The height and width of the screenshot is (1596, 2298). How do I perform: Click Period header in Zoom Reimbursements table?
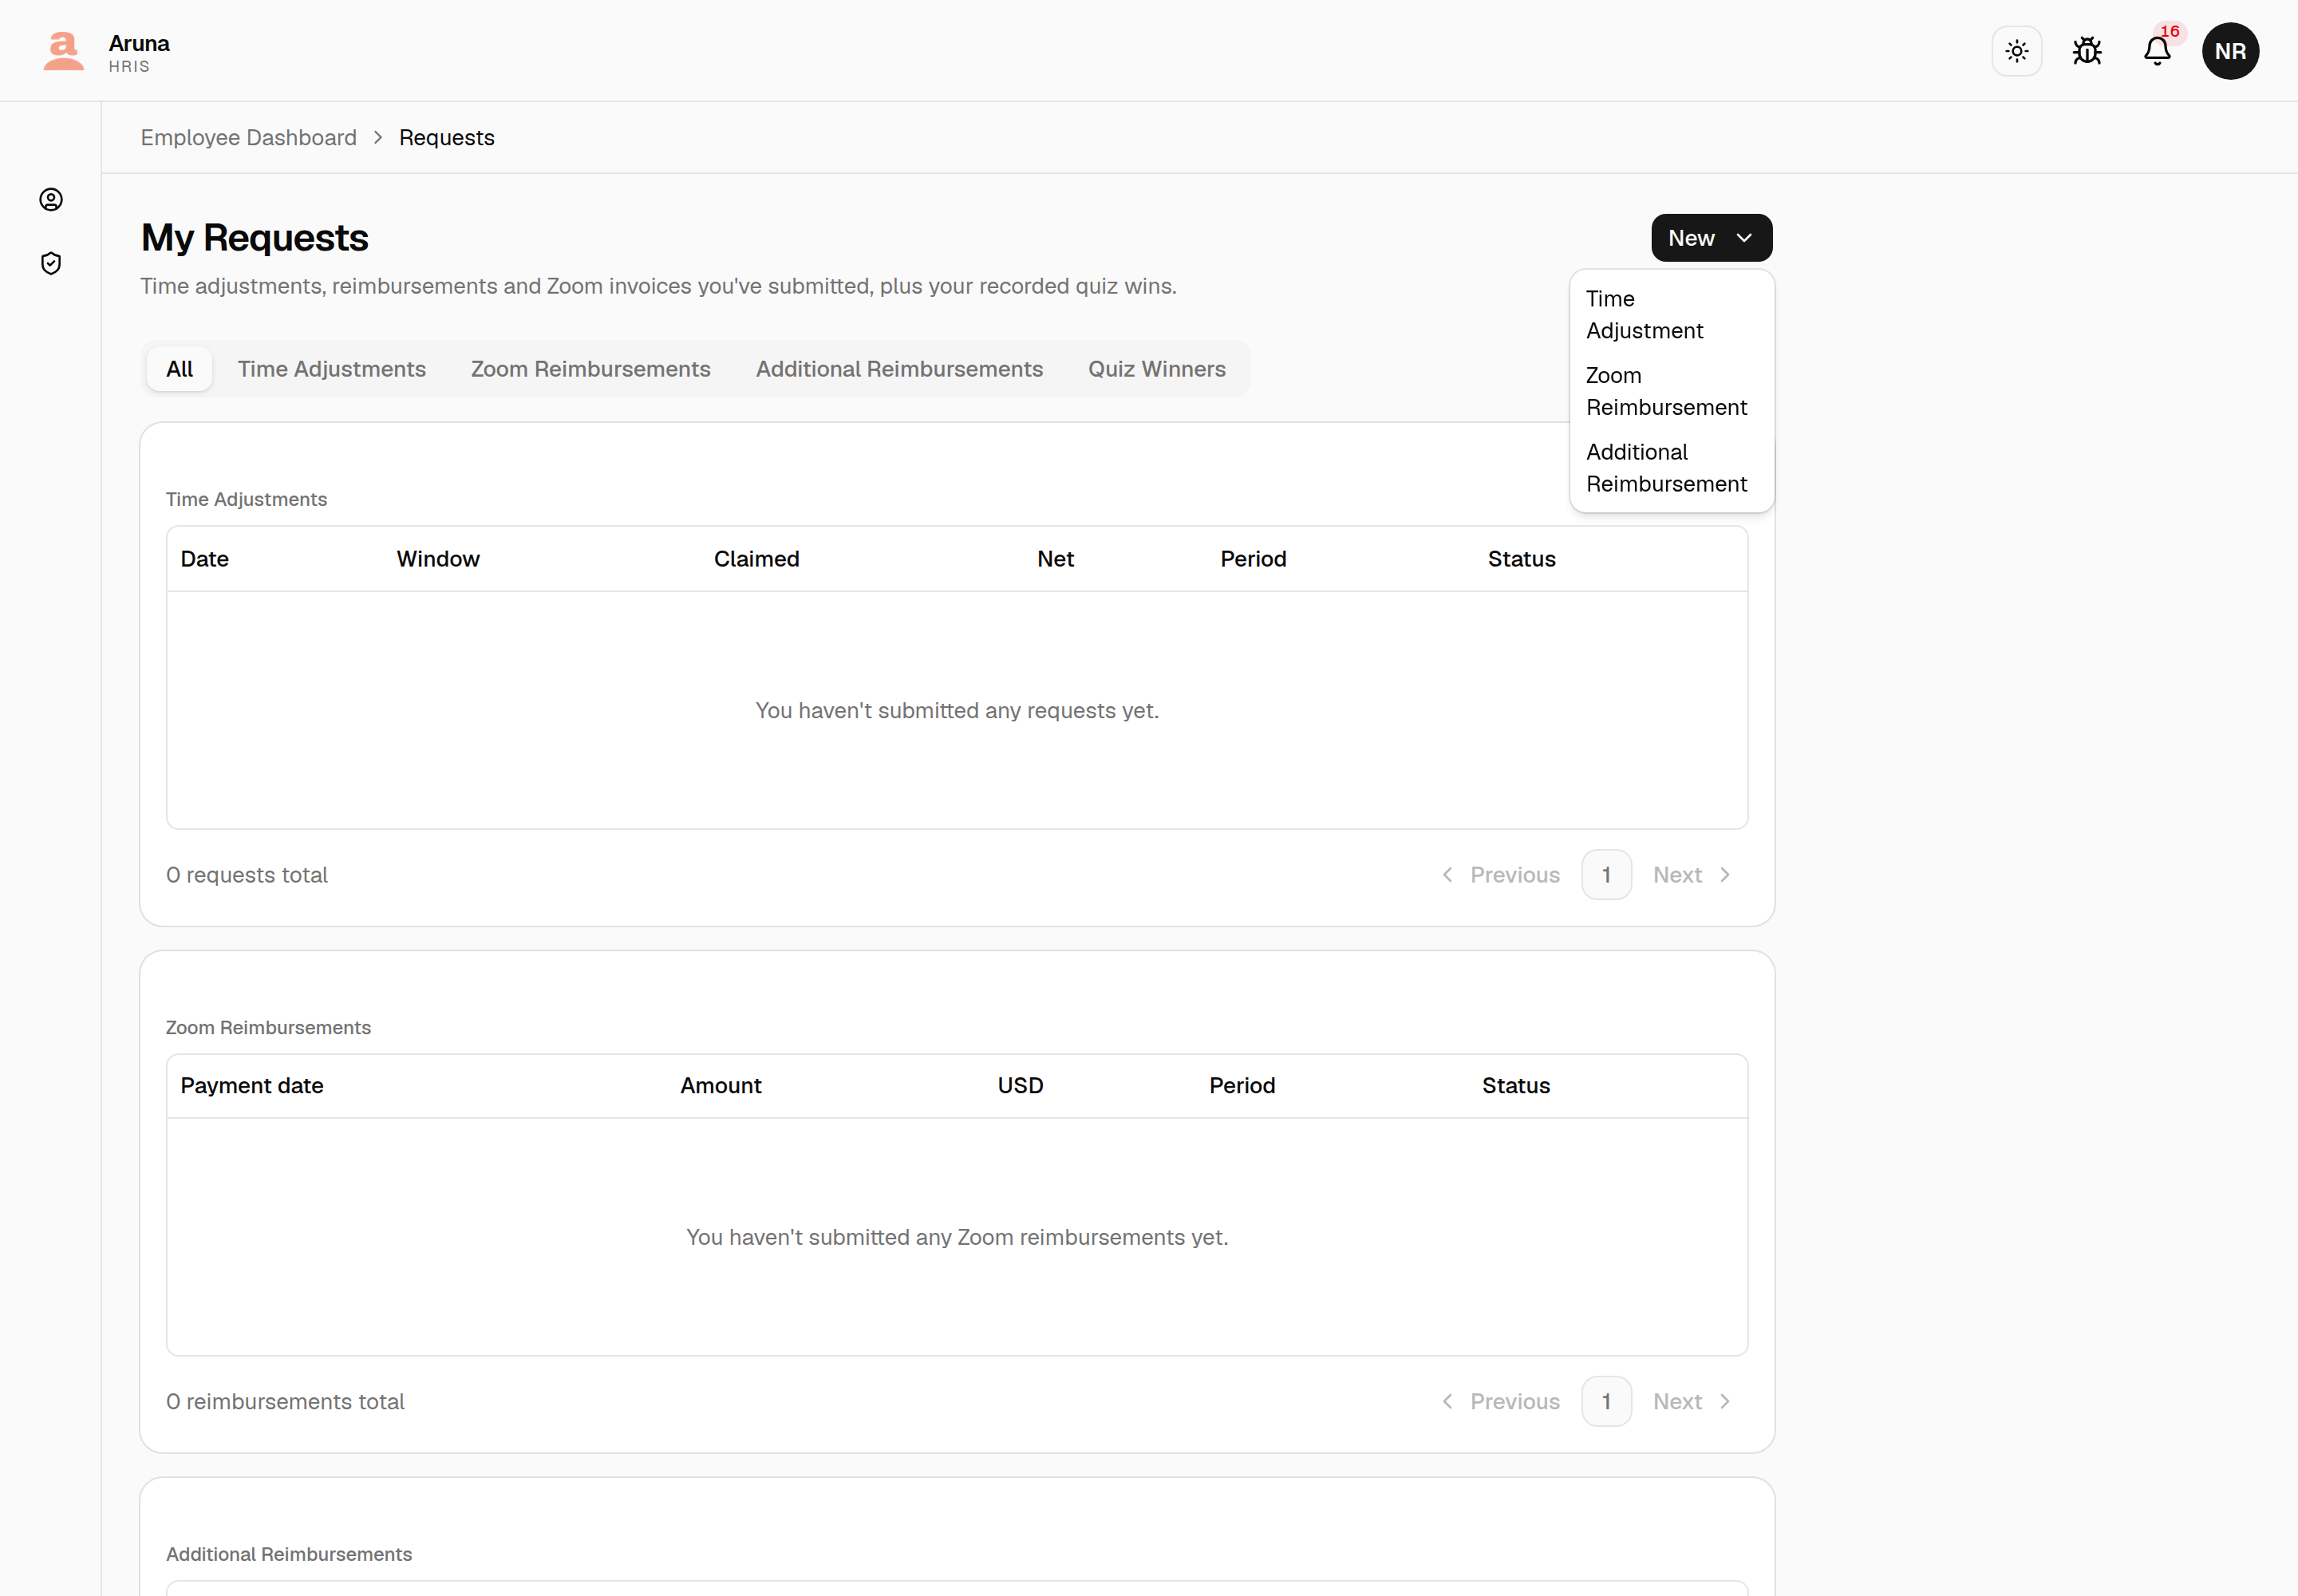(x=1242, y=1086)
